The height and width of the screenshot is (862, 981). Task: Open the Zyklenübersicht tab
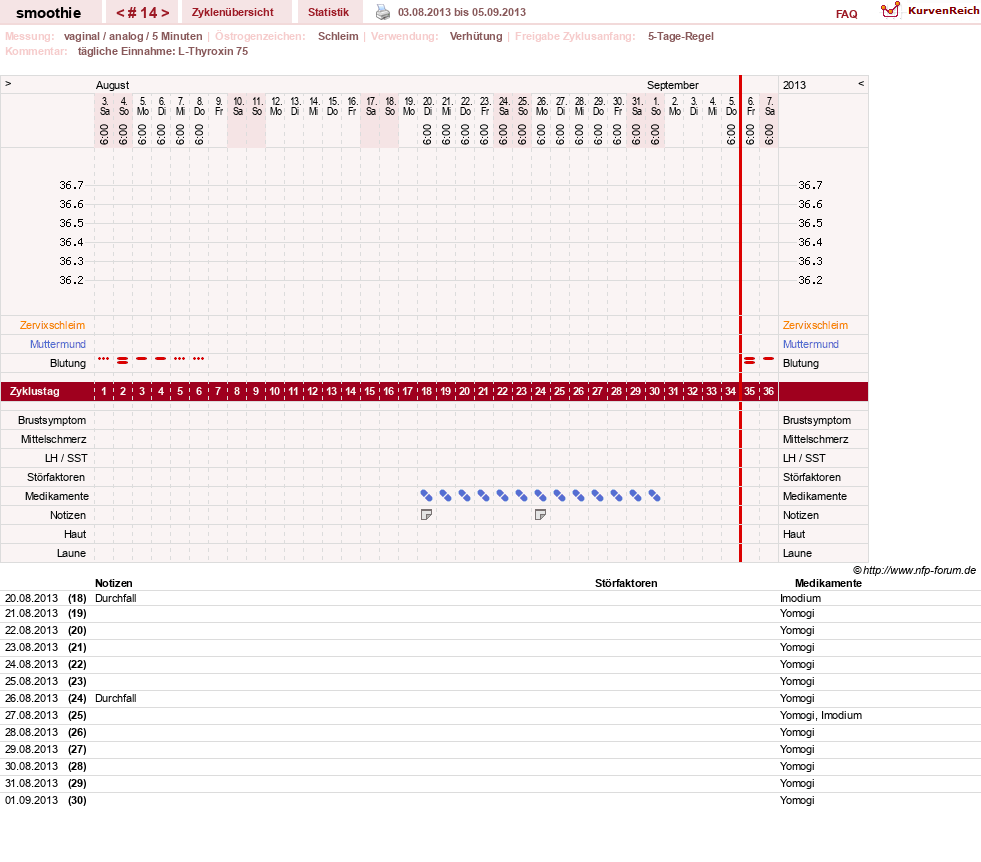pyautogui.click(x=233, y=12)
